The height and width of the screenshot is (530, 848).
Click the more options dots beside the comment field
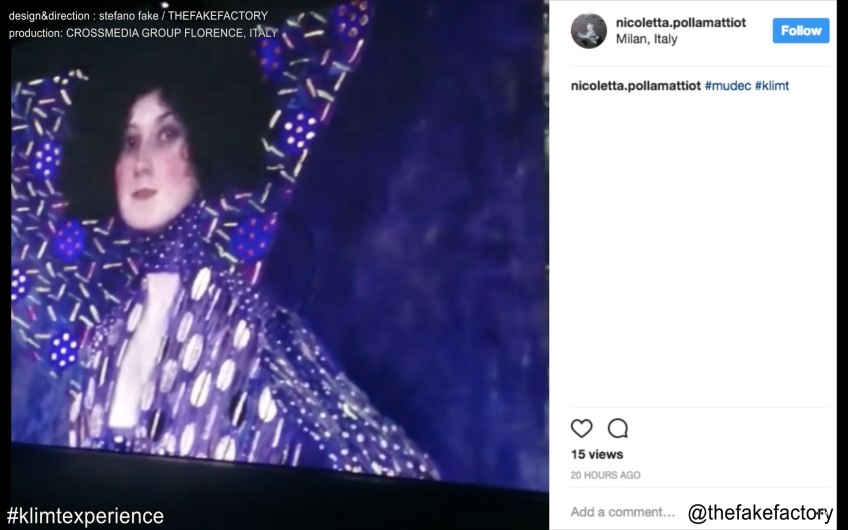coord(823,512)
